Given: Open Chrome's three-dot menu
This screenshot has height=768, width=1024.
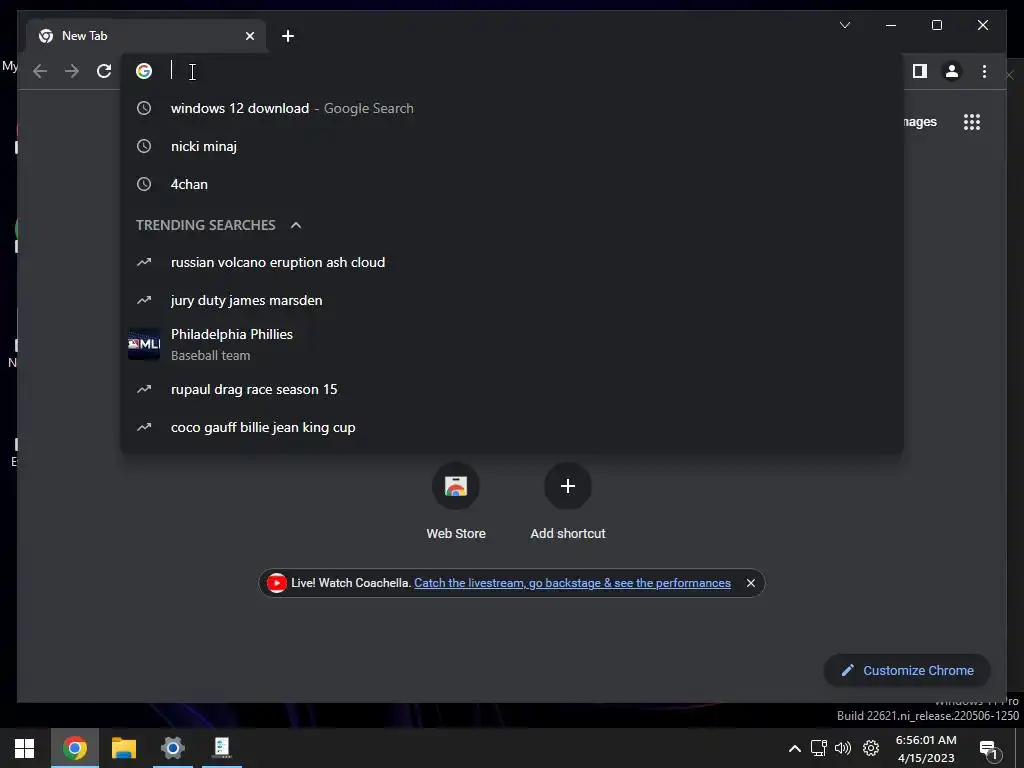Looking at the screenshot, I should coord(984,71).
